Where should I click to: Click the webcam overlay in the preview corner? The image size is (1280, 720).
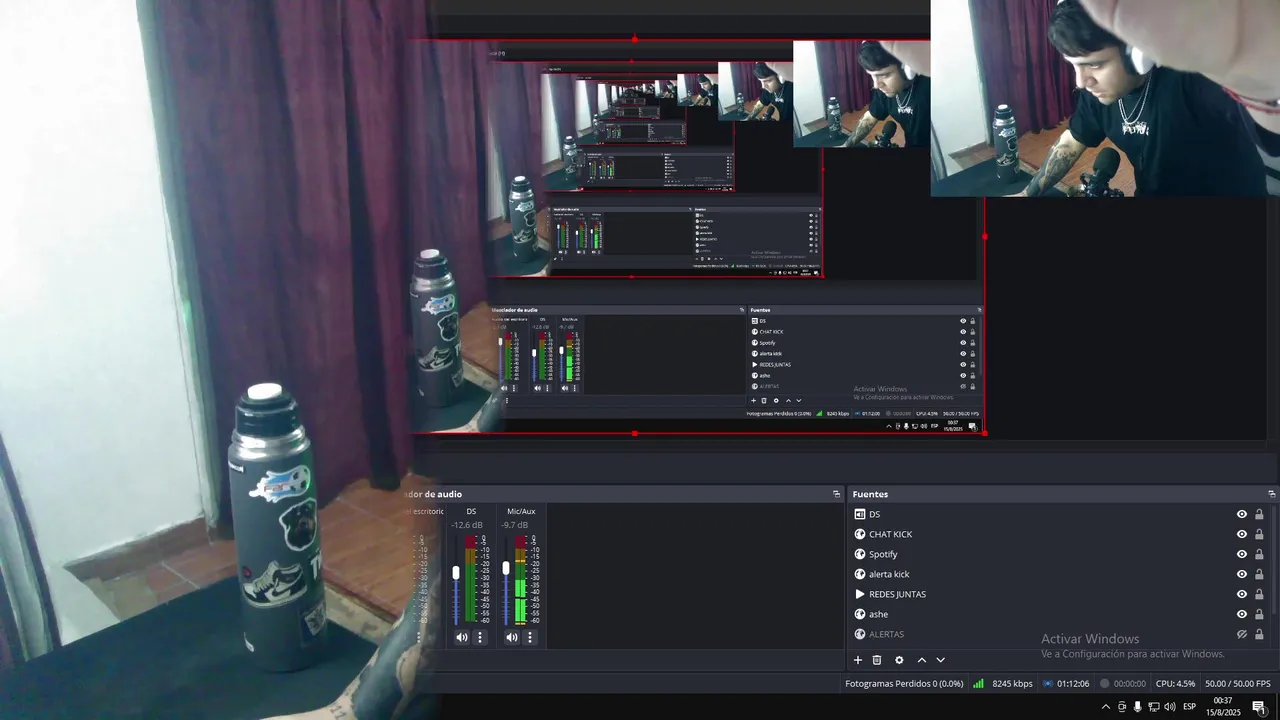coord(1105,98)
